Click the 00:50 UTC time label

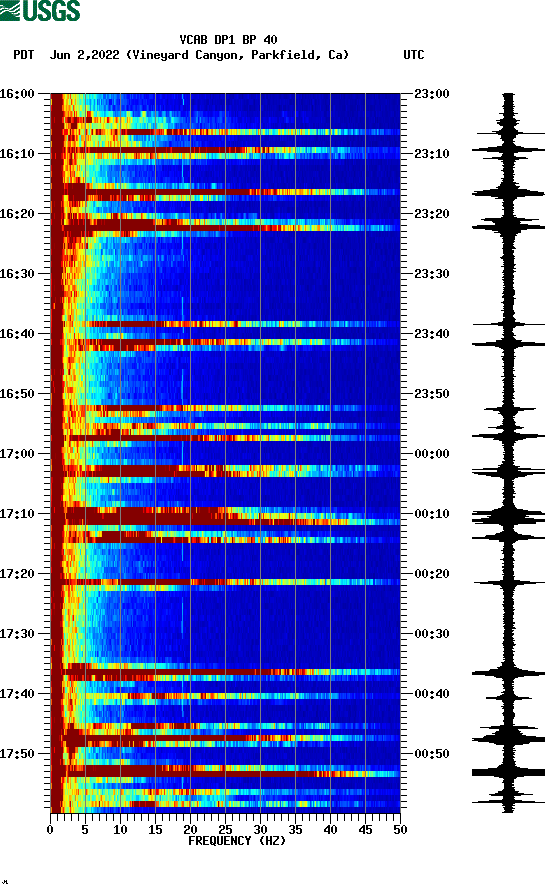[x=432, y=753]
